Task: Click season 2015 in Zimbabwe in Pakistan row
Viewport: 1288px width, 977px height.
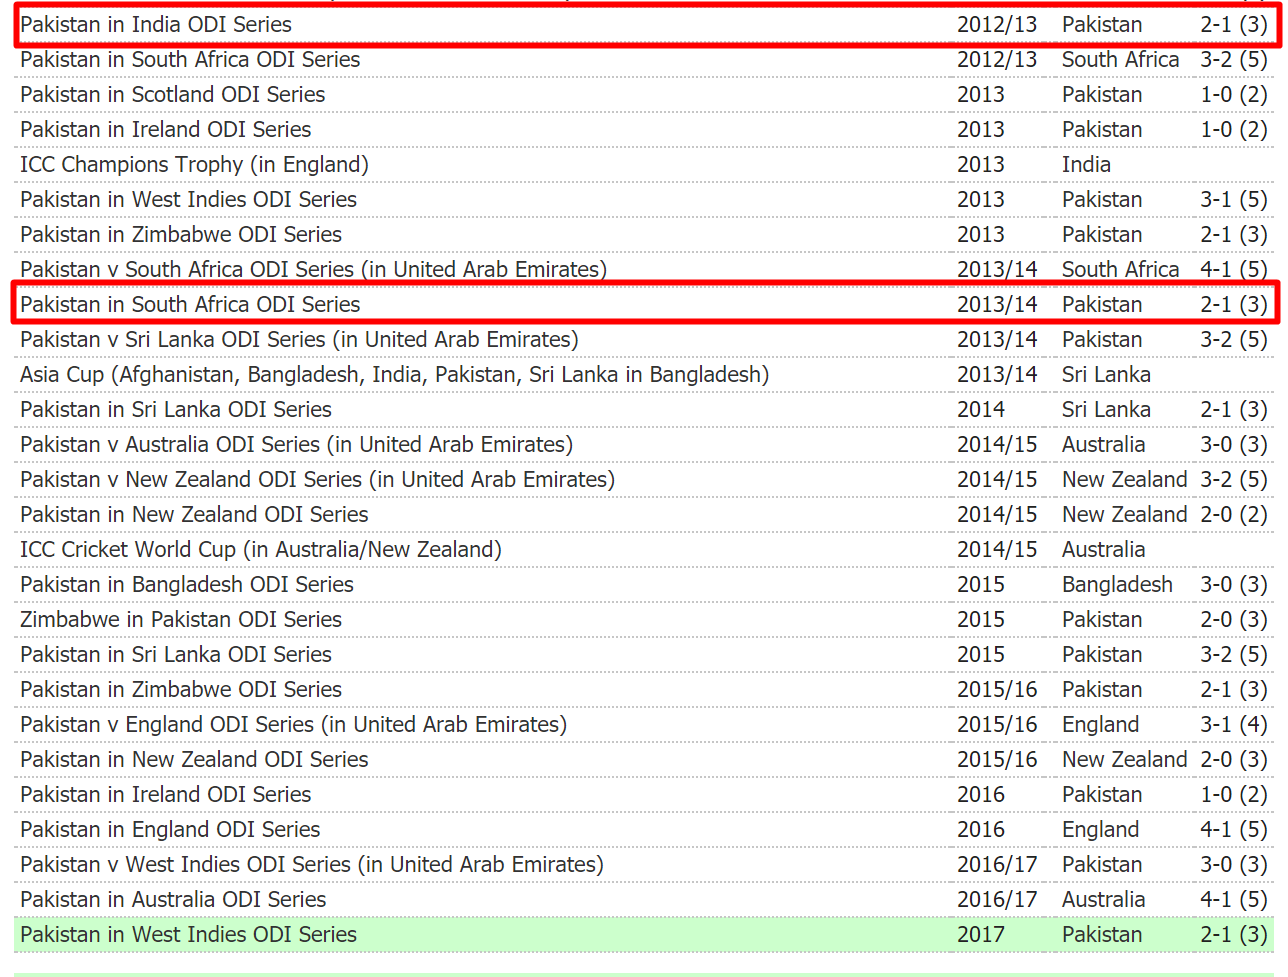Action: click(x=980, y=619)
